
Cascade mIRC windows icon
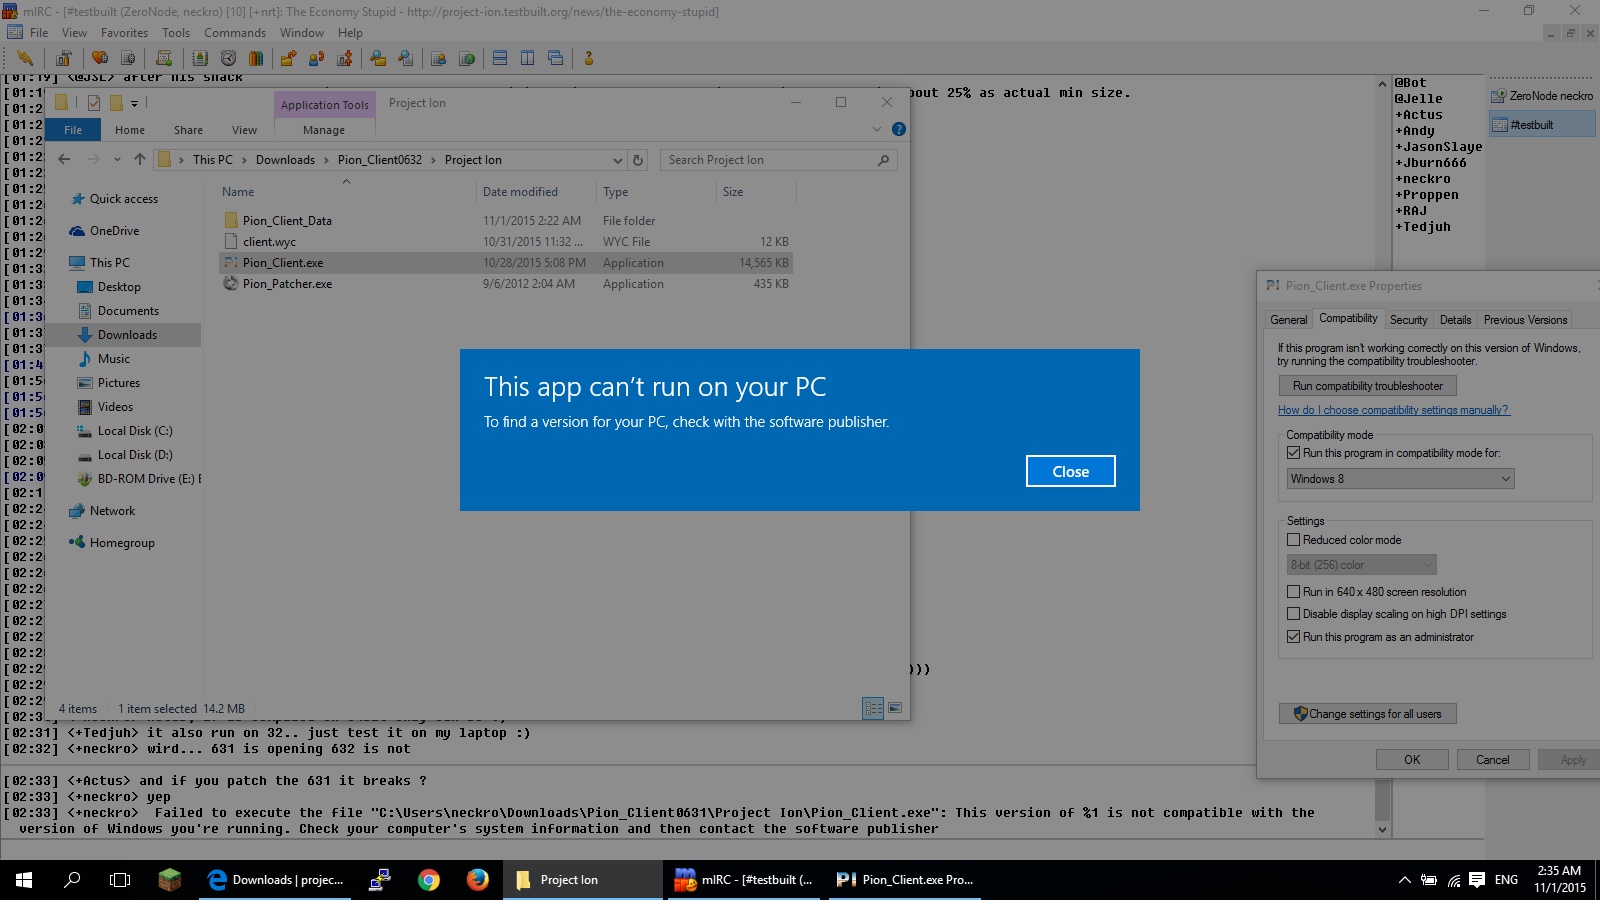(x=556, y=58)
